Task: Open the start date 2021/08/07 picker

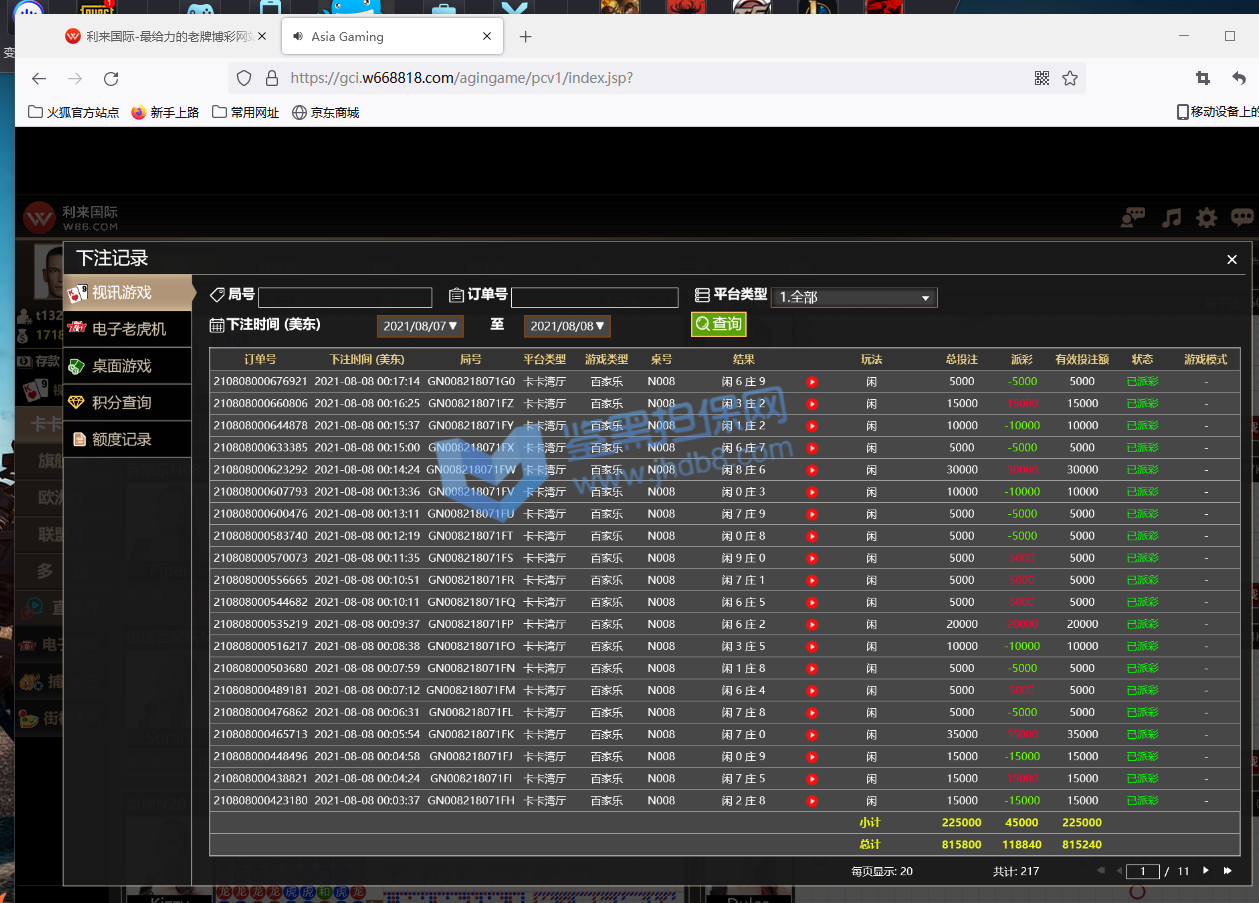Action: pos(420,326)
